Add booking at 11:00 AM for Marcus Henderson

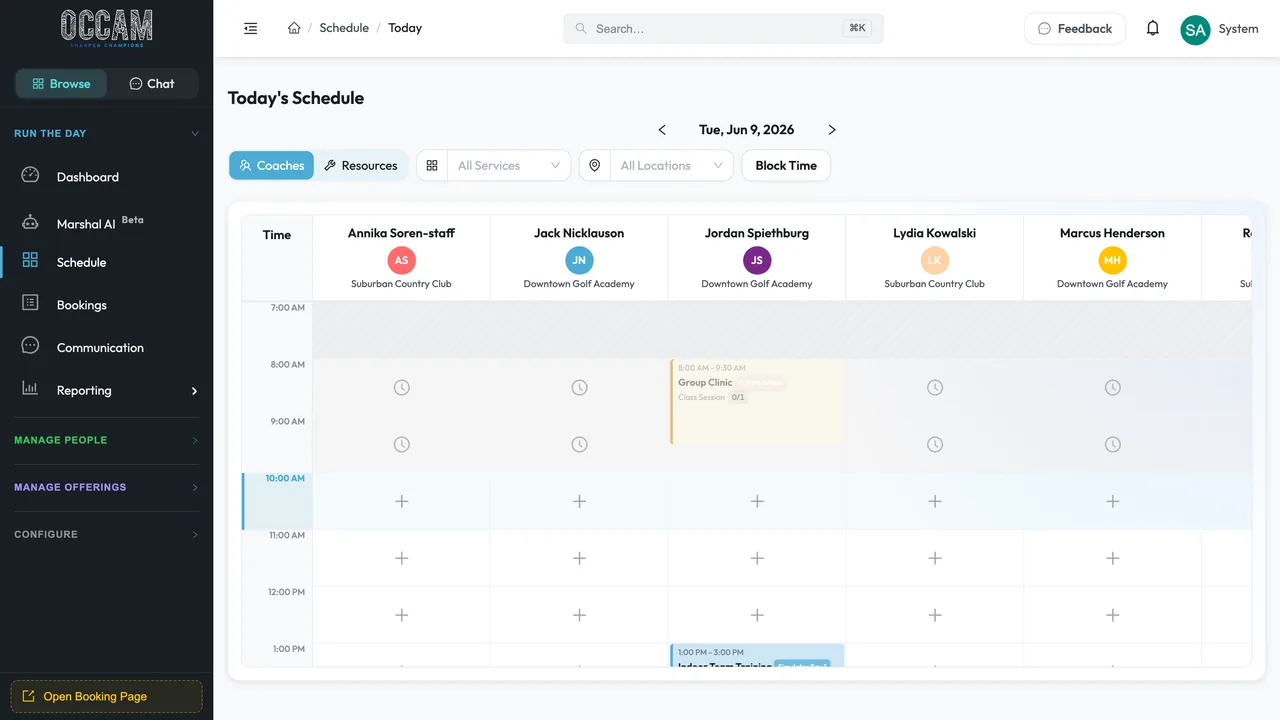click(x=1113, y=558)
